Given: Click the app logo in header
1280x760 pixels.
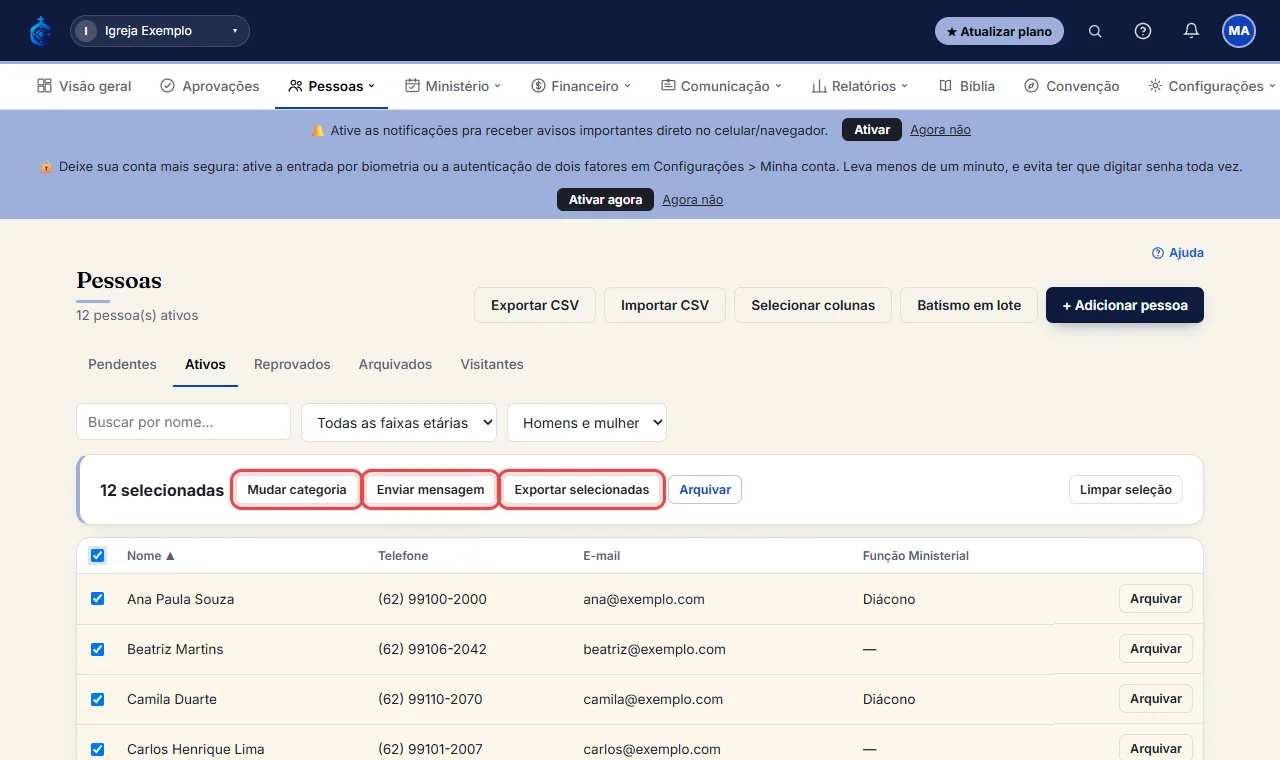Looking at the screenshot, I should pyautogui.click(x=40, y=31).
